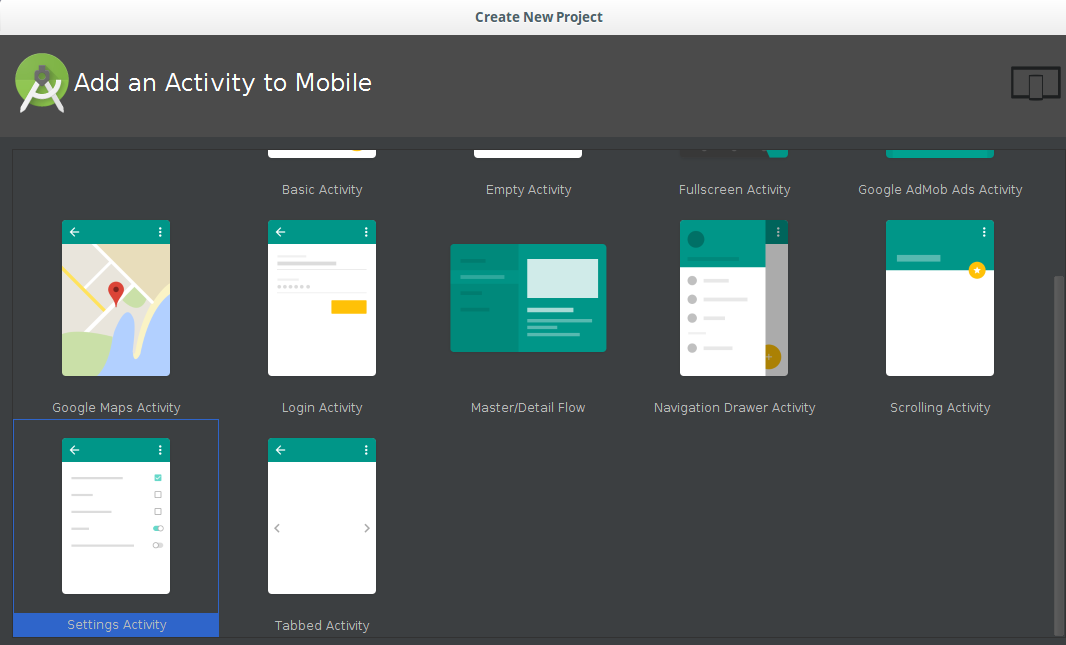Click the right chevron in Tabbed Activity preview
Image resolution: width=1066 pixels, height=645 pixels.
(x=367, y=528)
